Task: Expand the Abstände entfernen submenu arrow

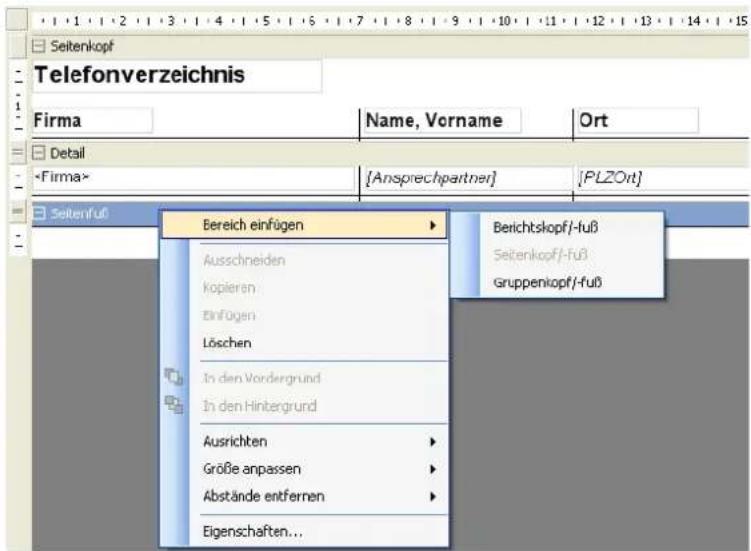Action: coord(432,496)
